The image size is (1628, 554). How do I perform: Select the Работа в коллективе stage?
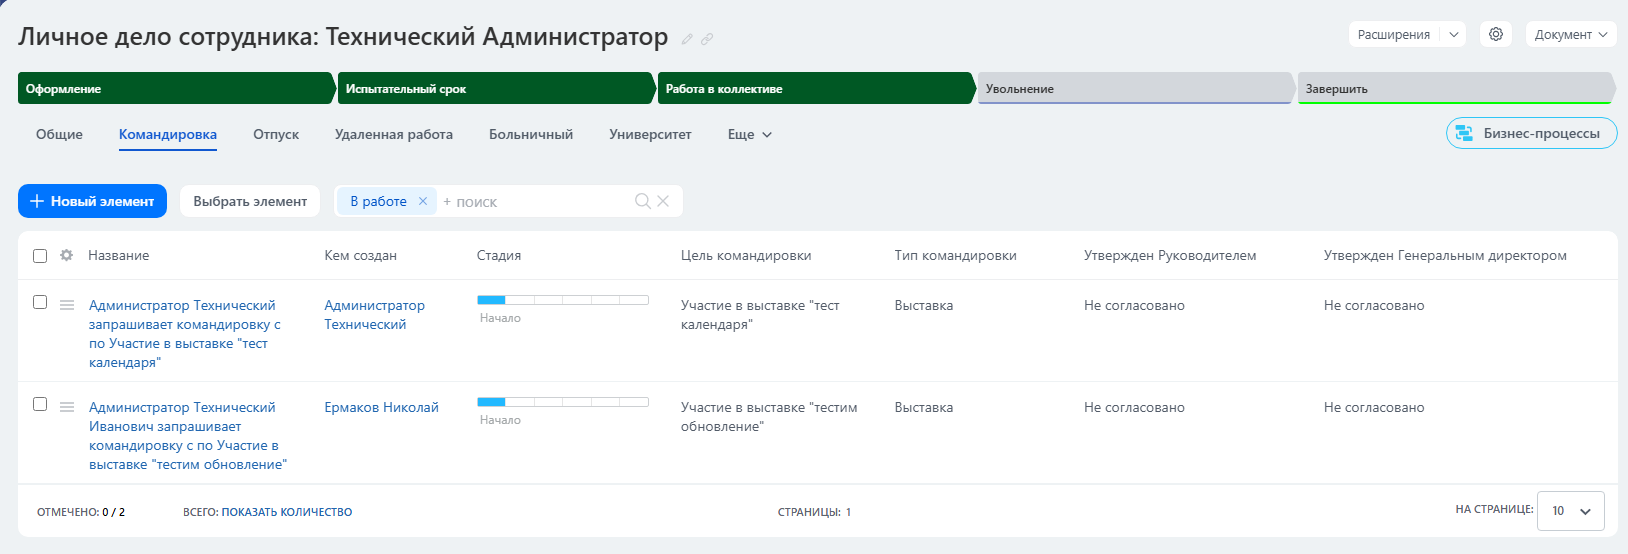click(816, 88)
